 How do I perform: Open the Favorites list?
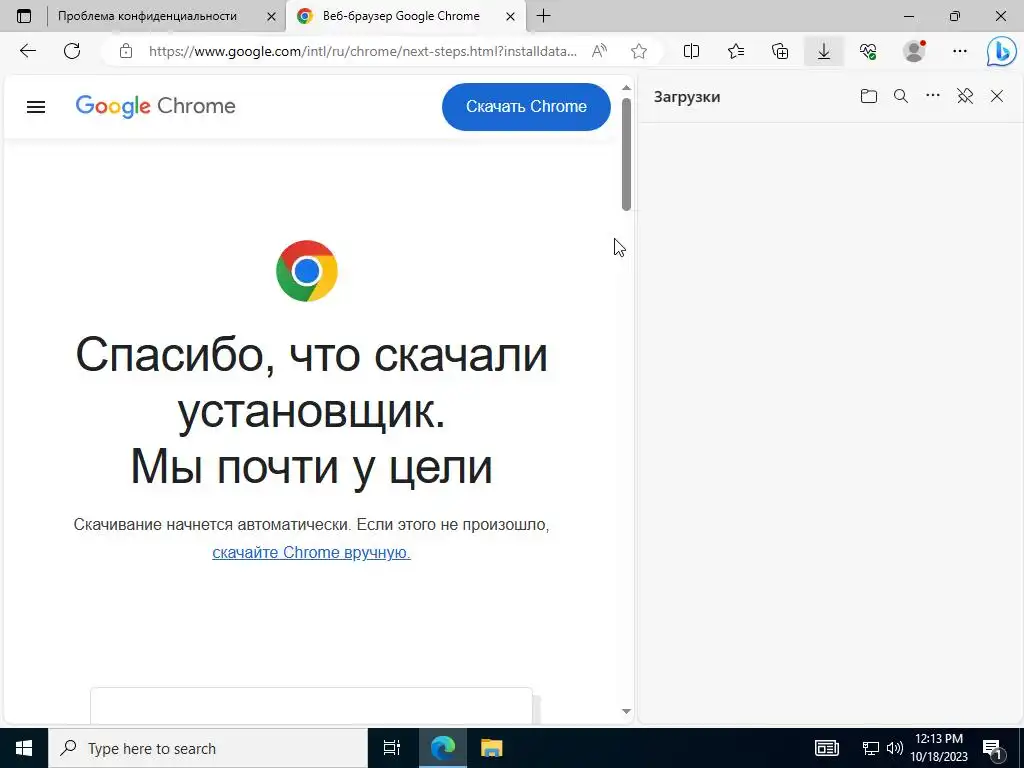click(x=736, y=51)
